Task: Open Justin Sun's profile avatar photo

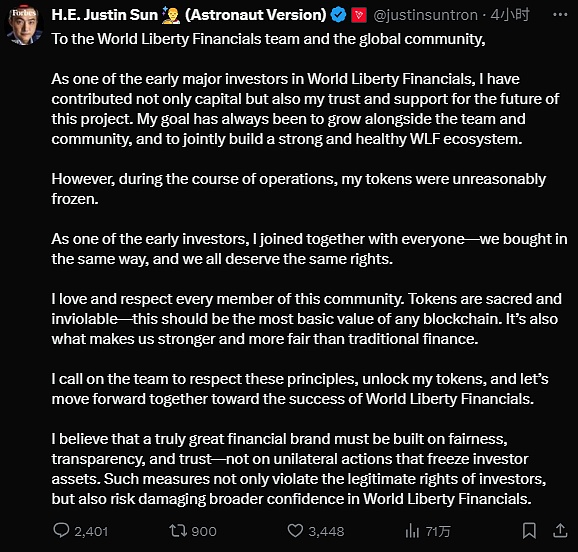Action: click(24, 26)
